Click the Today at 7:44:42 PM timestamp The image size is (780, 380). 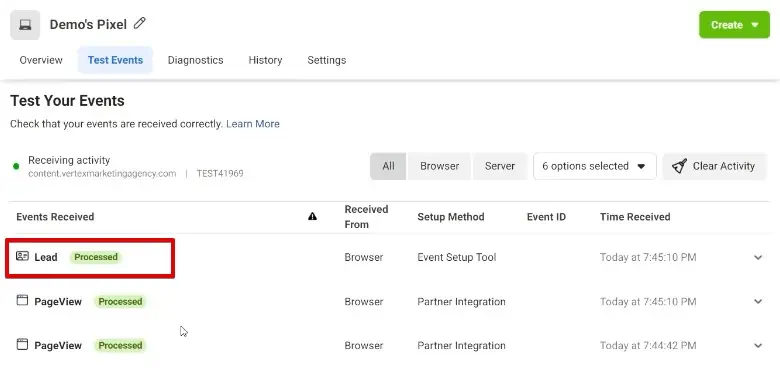tap(648, 345)
